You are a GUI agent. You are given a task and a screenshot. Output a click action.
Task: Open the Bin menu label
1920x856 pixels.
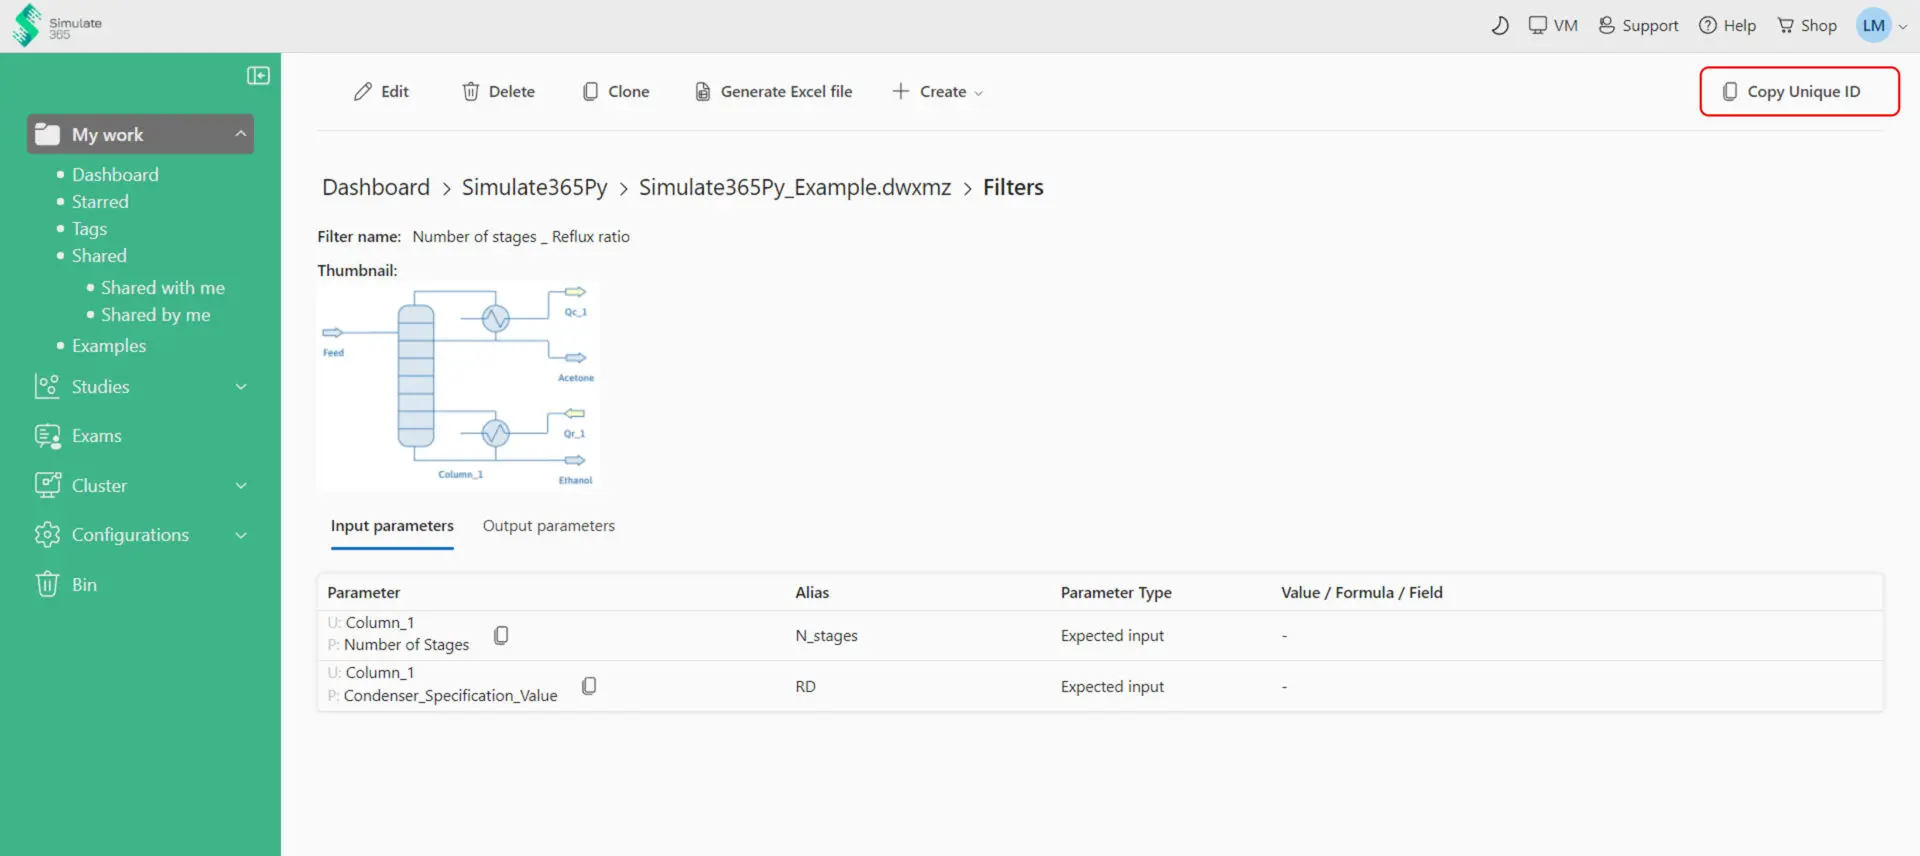pos(84,585)
